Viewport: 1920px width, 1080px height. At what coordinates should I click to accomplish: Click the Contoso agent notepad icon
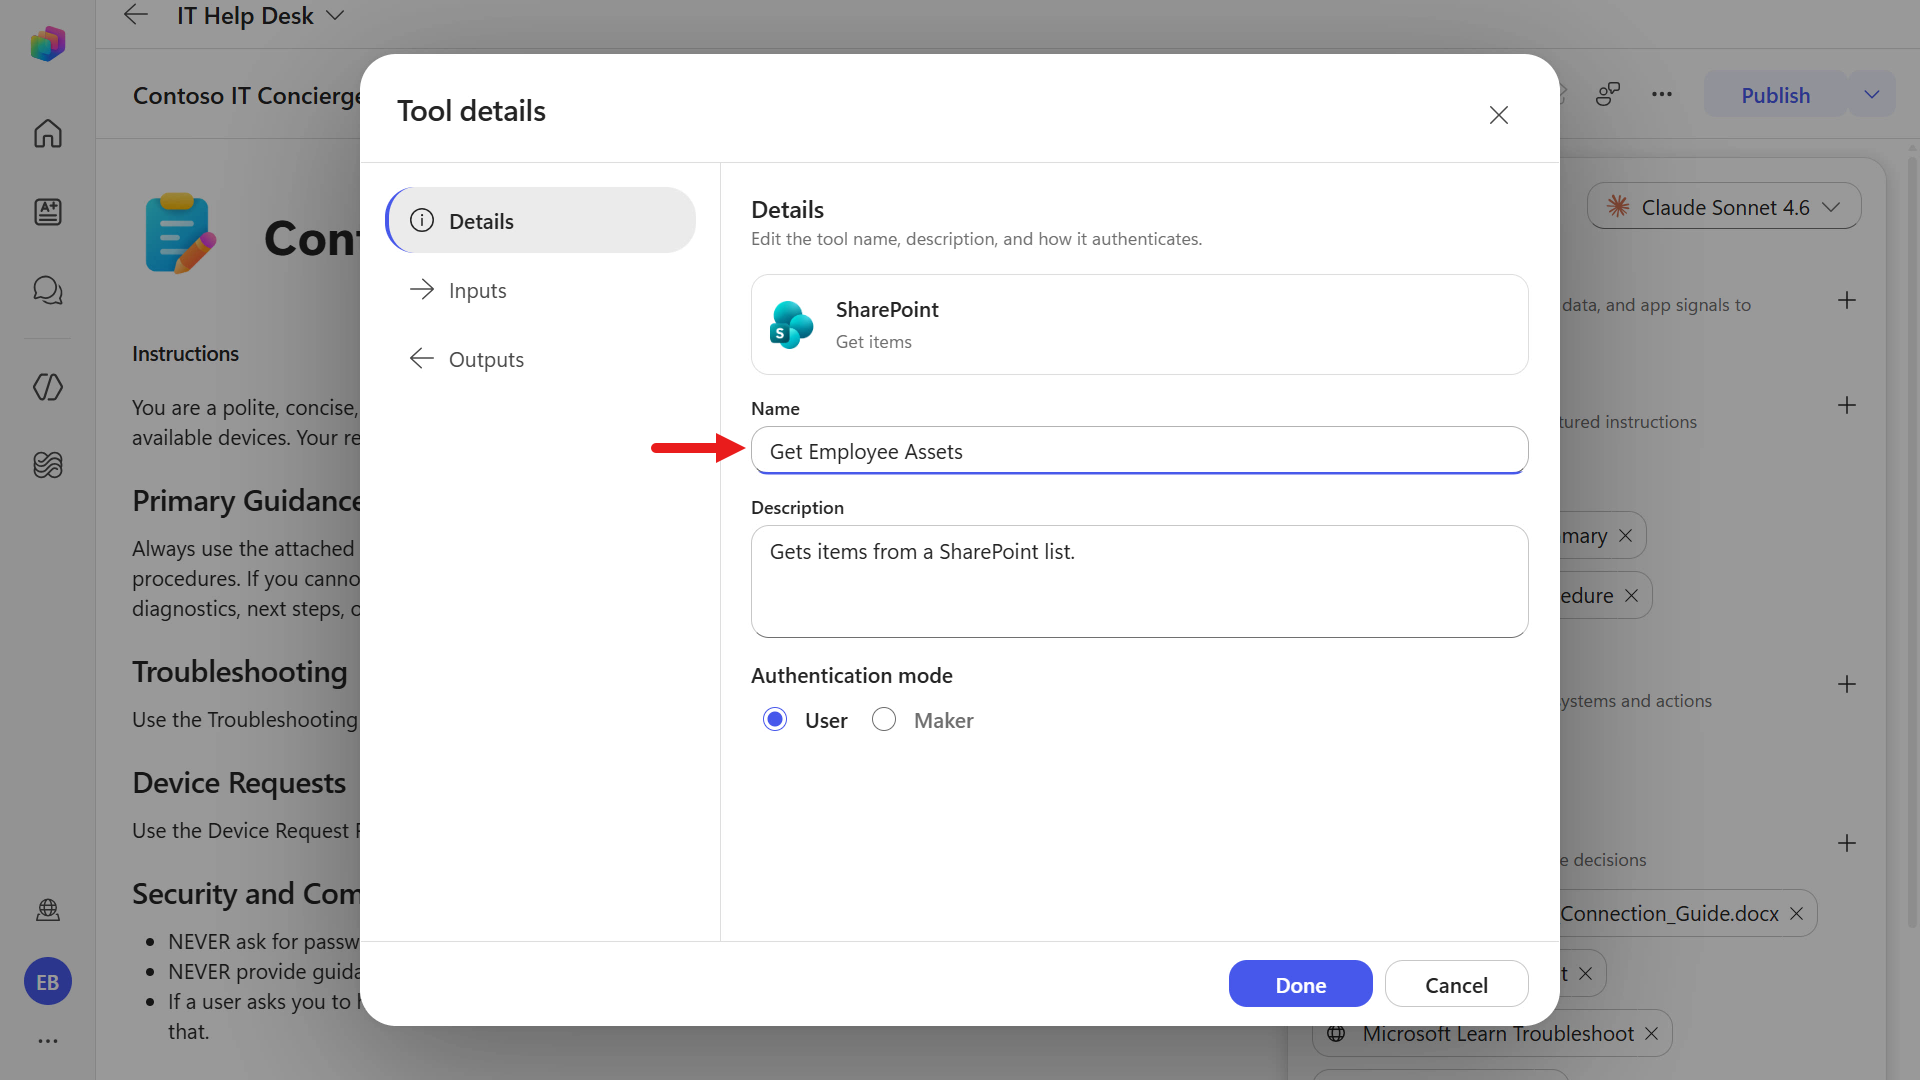point(180,234)
